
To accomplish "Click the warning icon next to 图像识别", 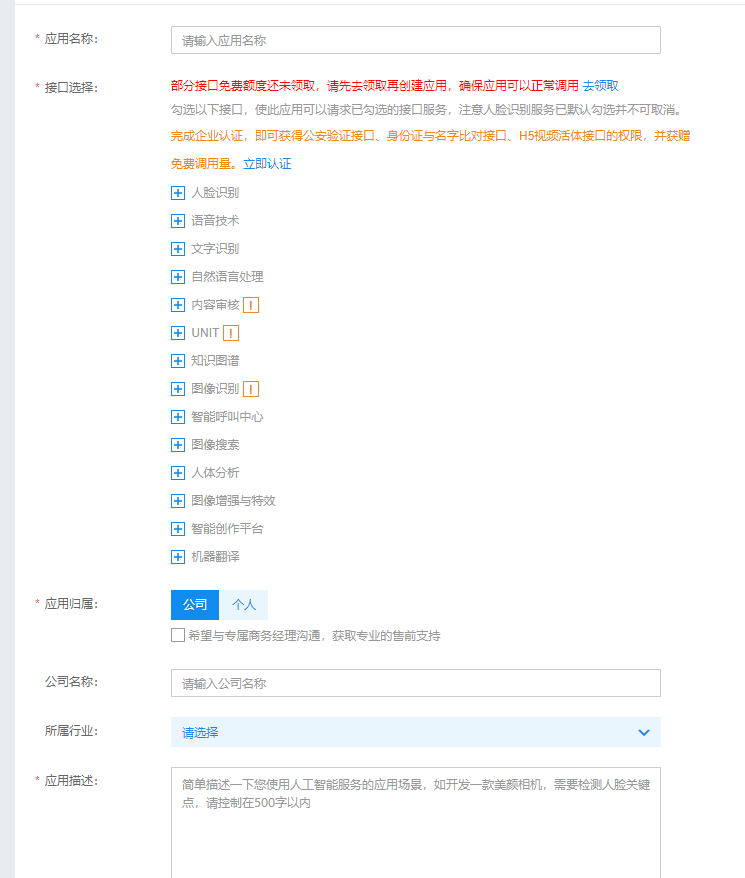I will [x=251, y=389].
